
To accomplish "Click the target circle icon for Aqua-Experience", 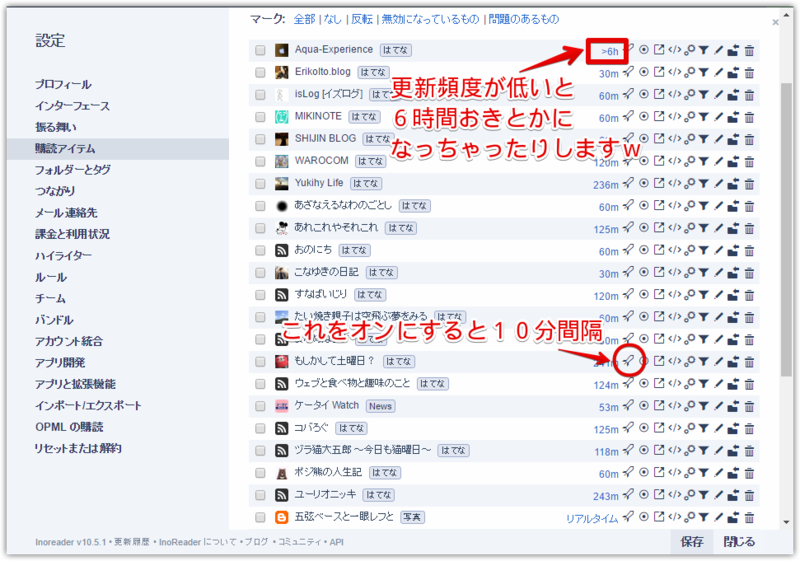I will pyautogui.click(x=644, y=49).
